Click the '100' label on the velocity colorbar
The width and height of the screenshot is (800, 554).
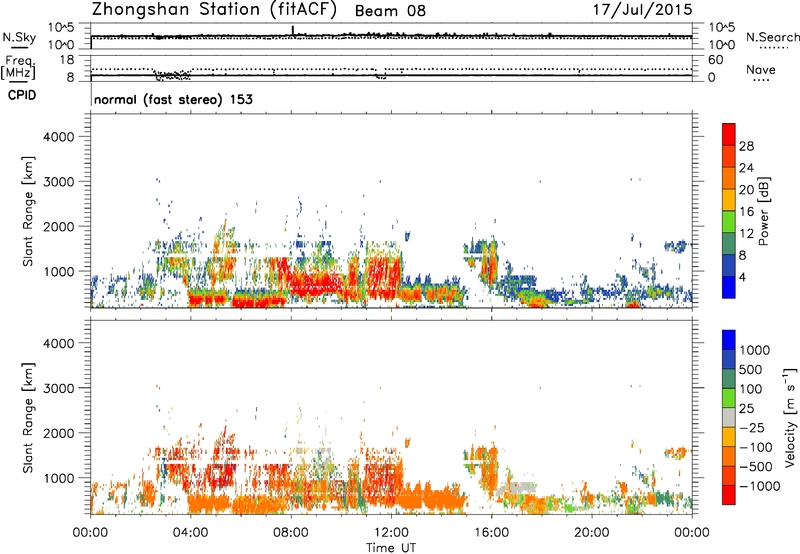coord(753,389)
